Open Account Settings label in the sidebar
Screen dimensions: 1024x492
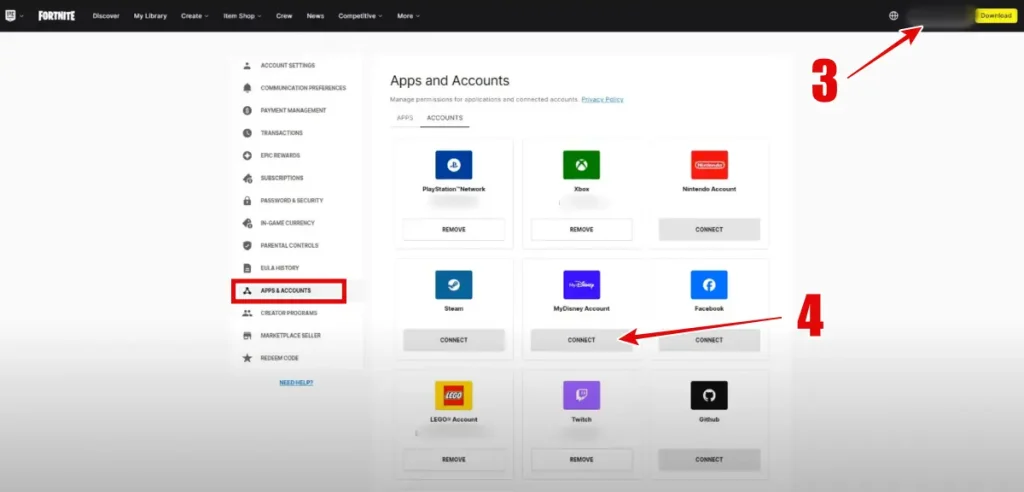(287, 65)
